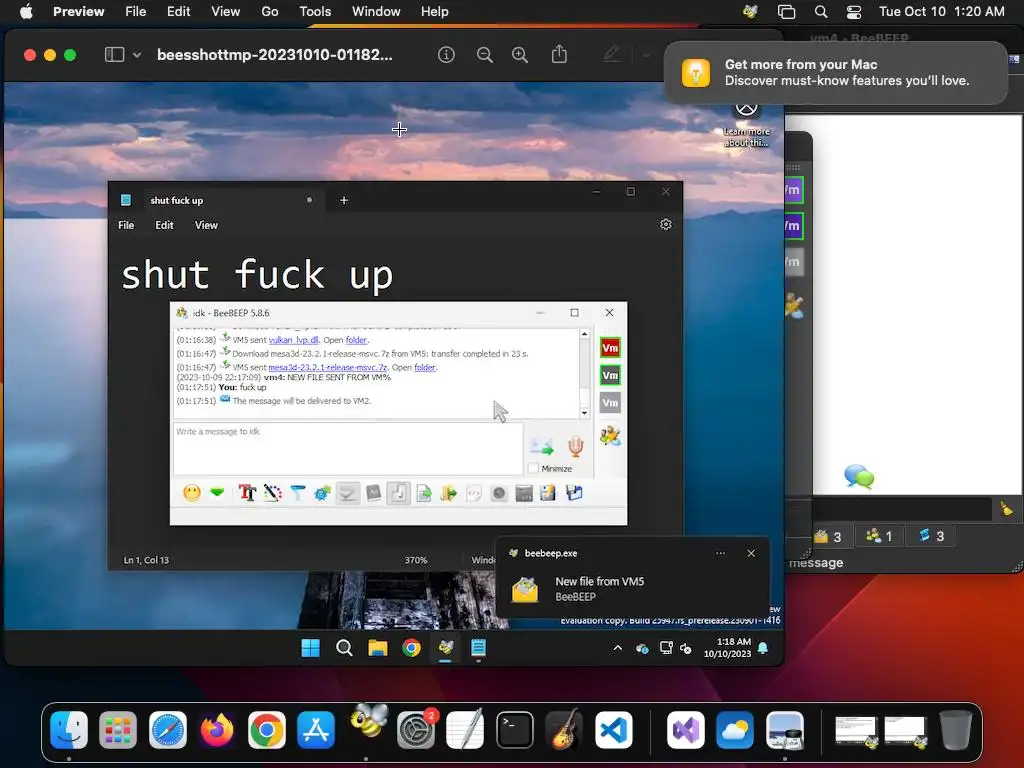This screenshot has height=768, width=1024.
Task: Open the Window menu in the menu bar
Action: point(376,11)
